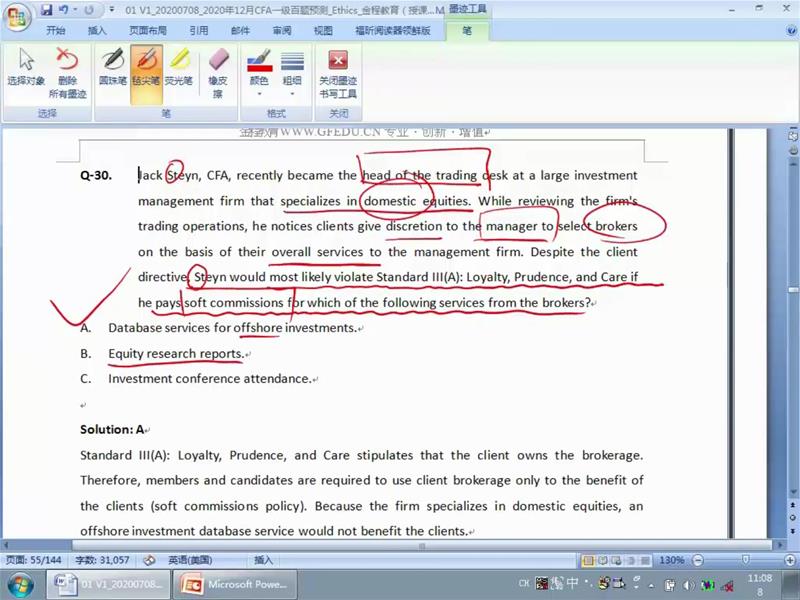Place cursor in 'Solution: A' heading
Screen dimensions: 800x600
pyautogui.click(x=112, y=430)
